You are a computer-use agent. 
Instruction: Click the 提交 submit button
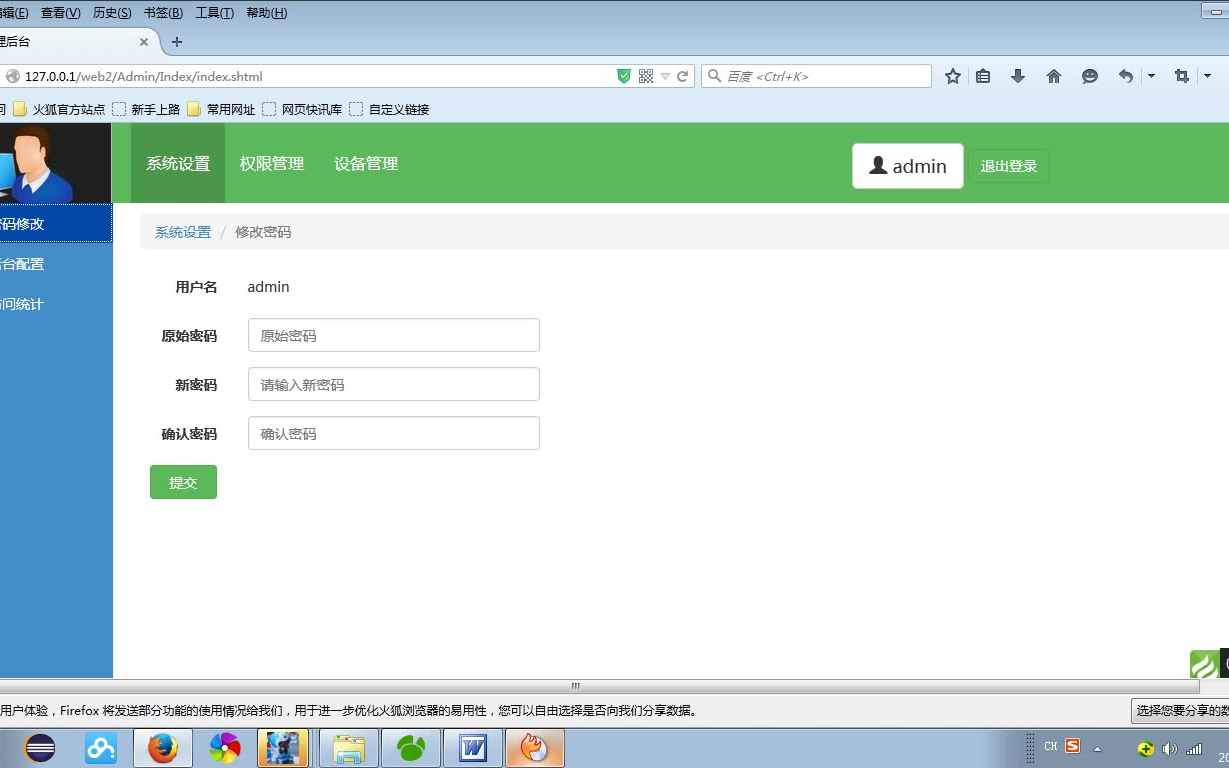point(183,481)
